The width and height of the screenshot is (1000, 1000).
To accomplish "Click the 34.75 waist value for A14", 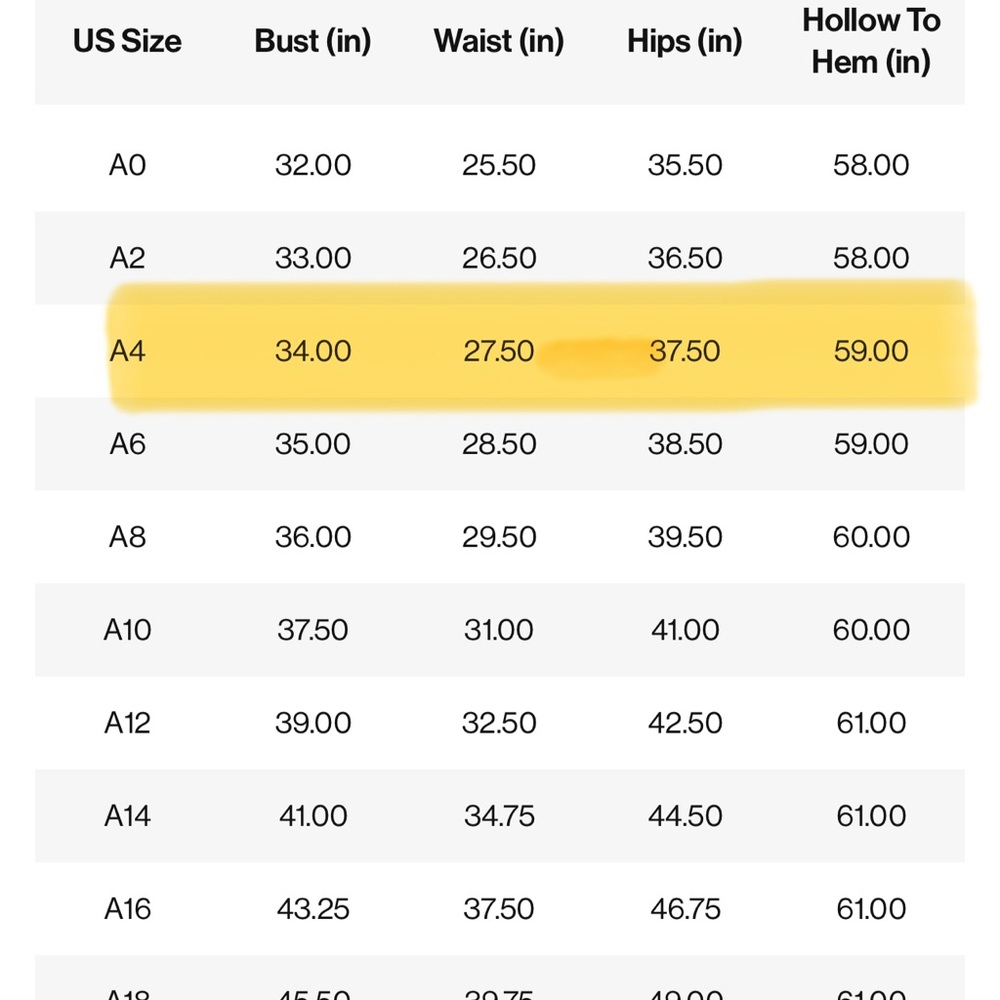I will [499, 816].
